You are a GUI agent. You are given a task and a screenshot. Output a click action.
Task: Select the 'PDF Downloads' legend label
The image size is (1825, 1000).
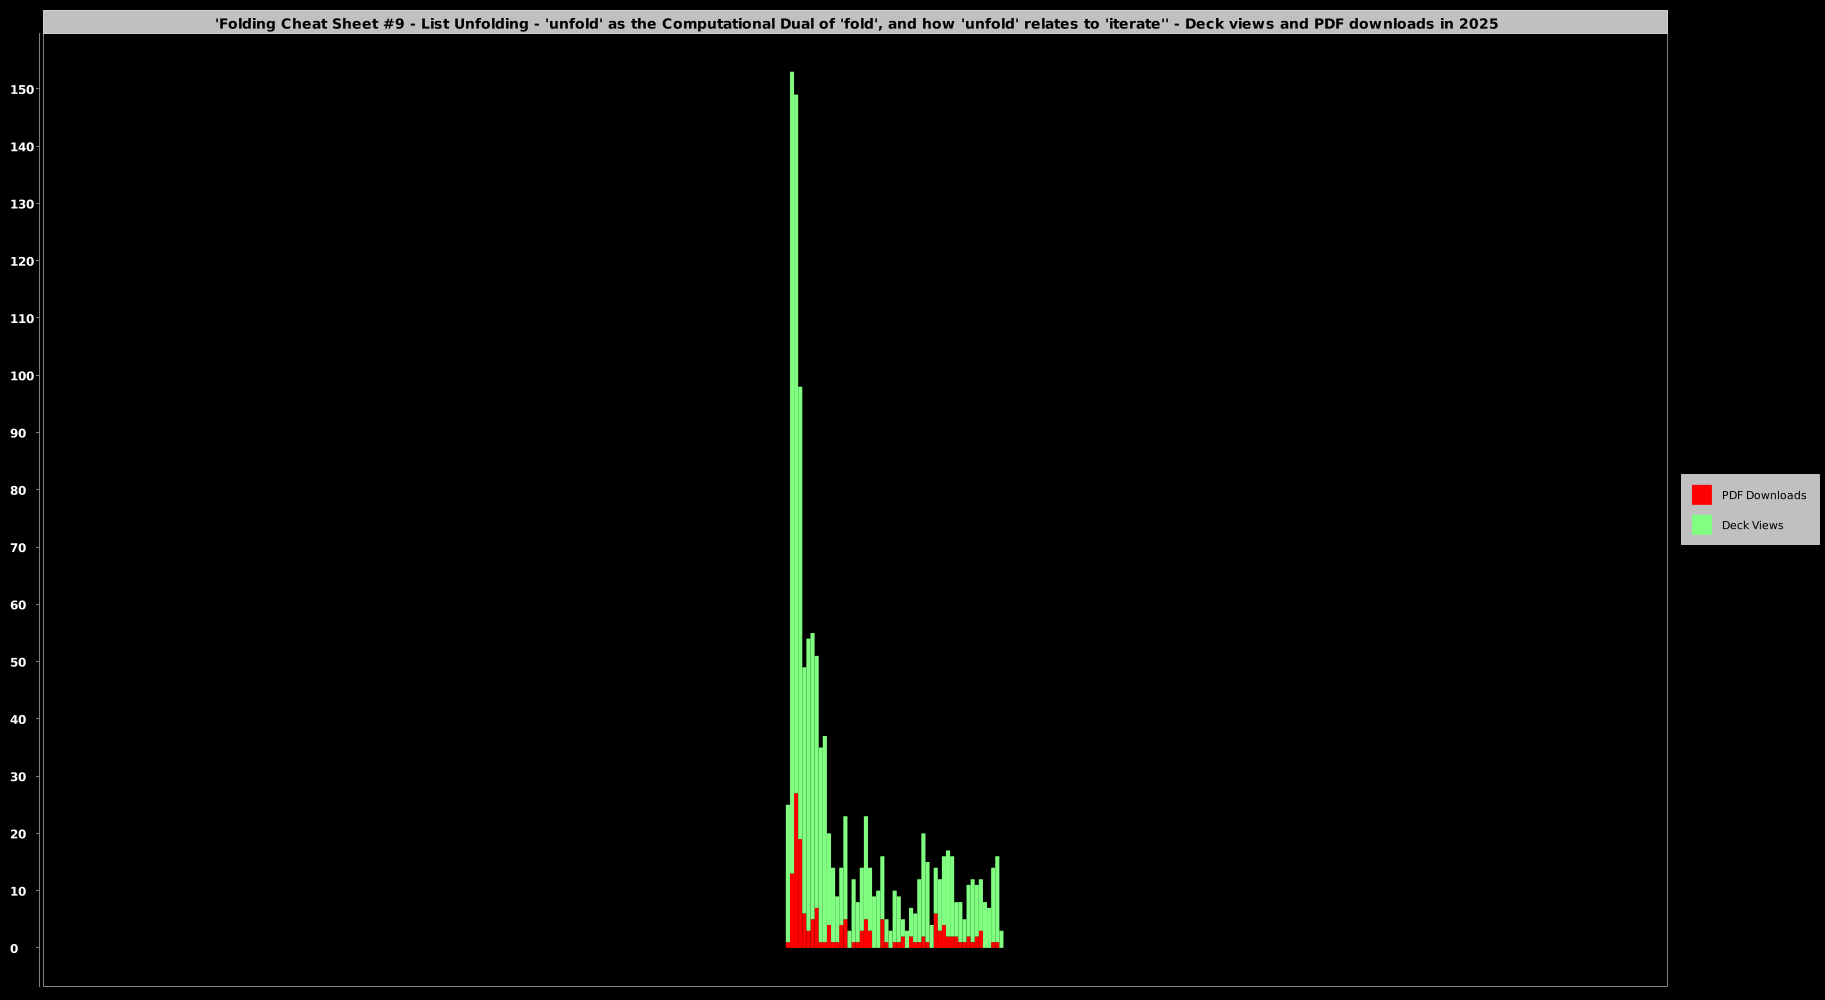click(x=1763, y=495)
